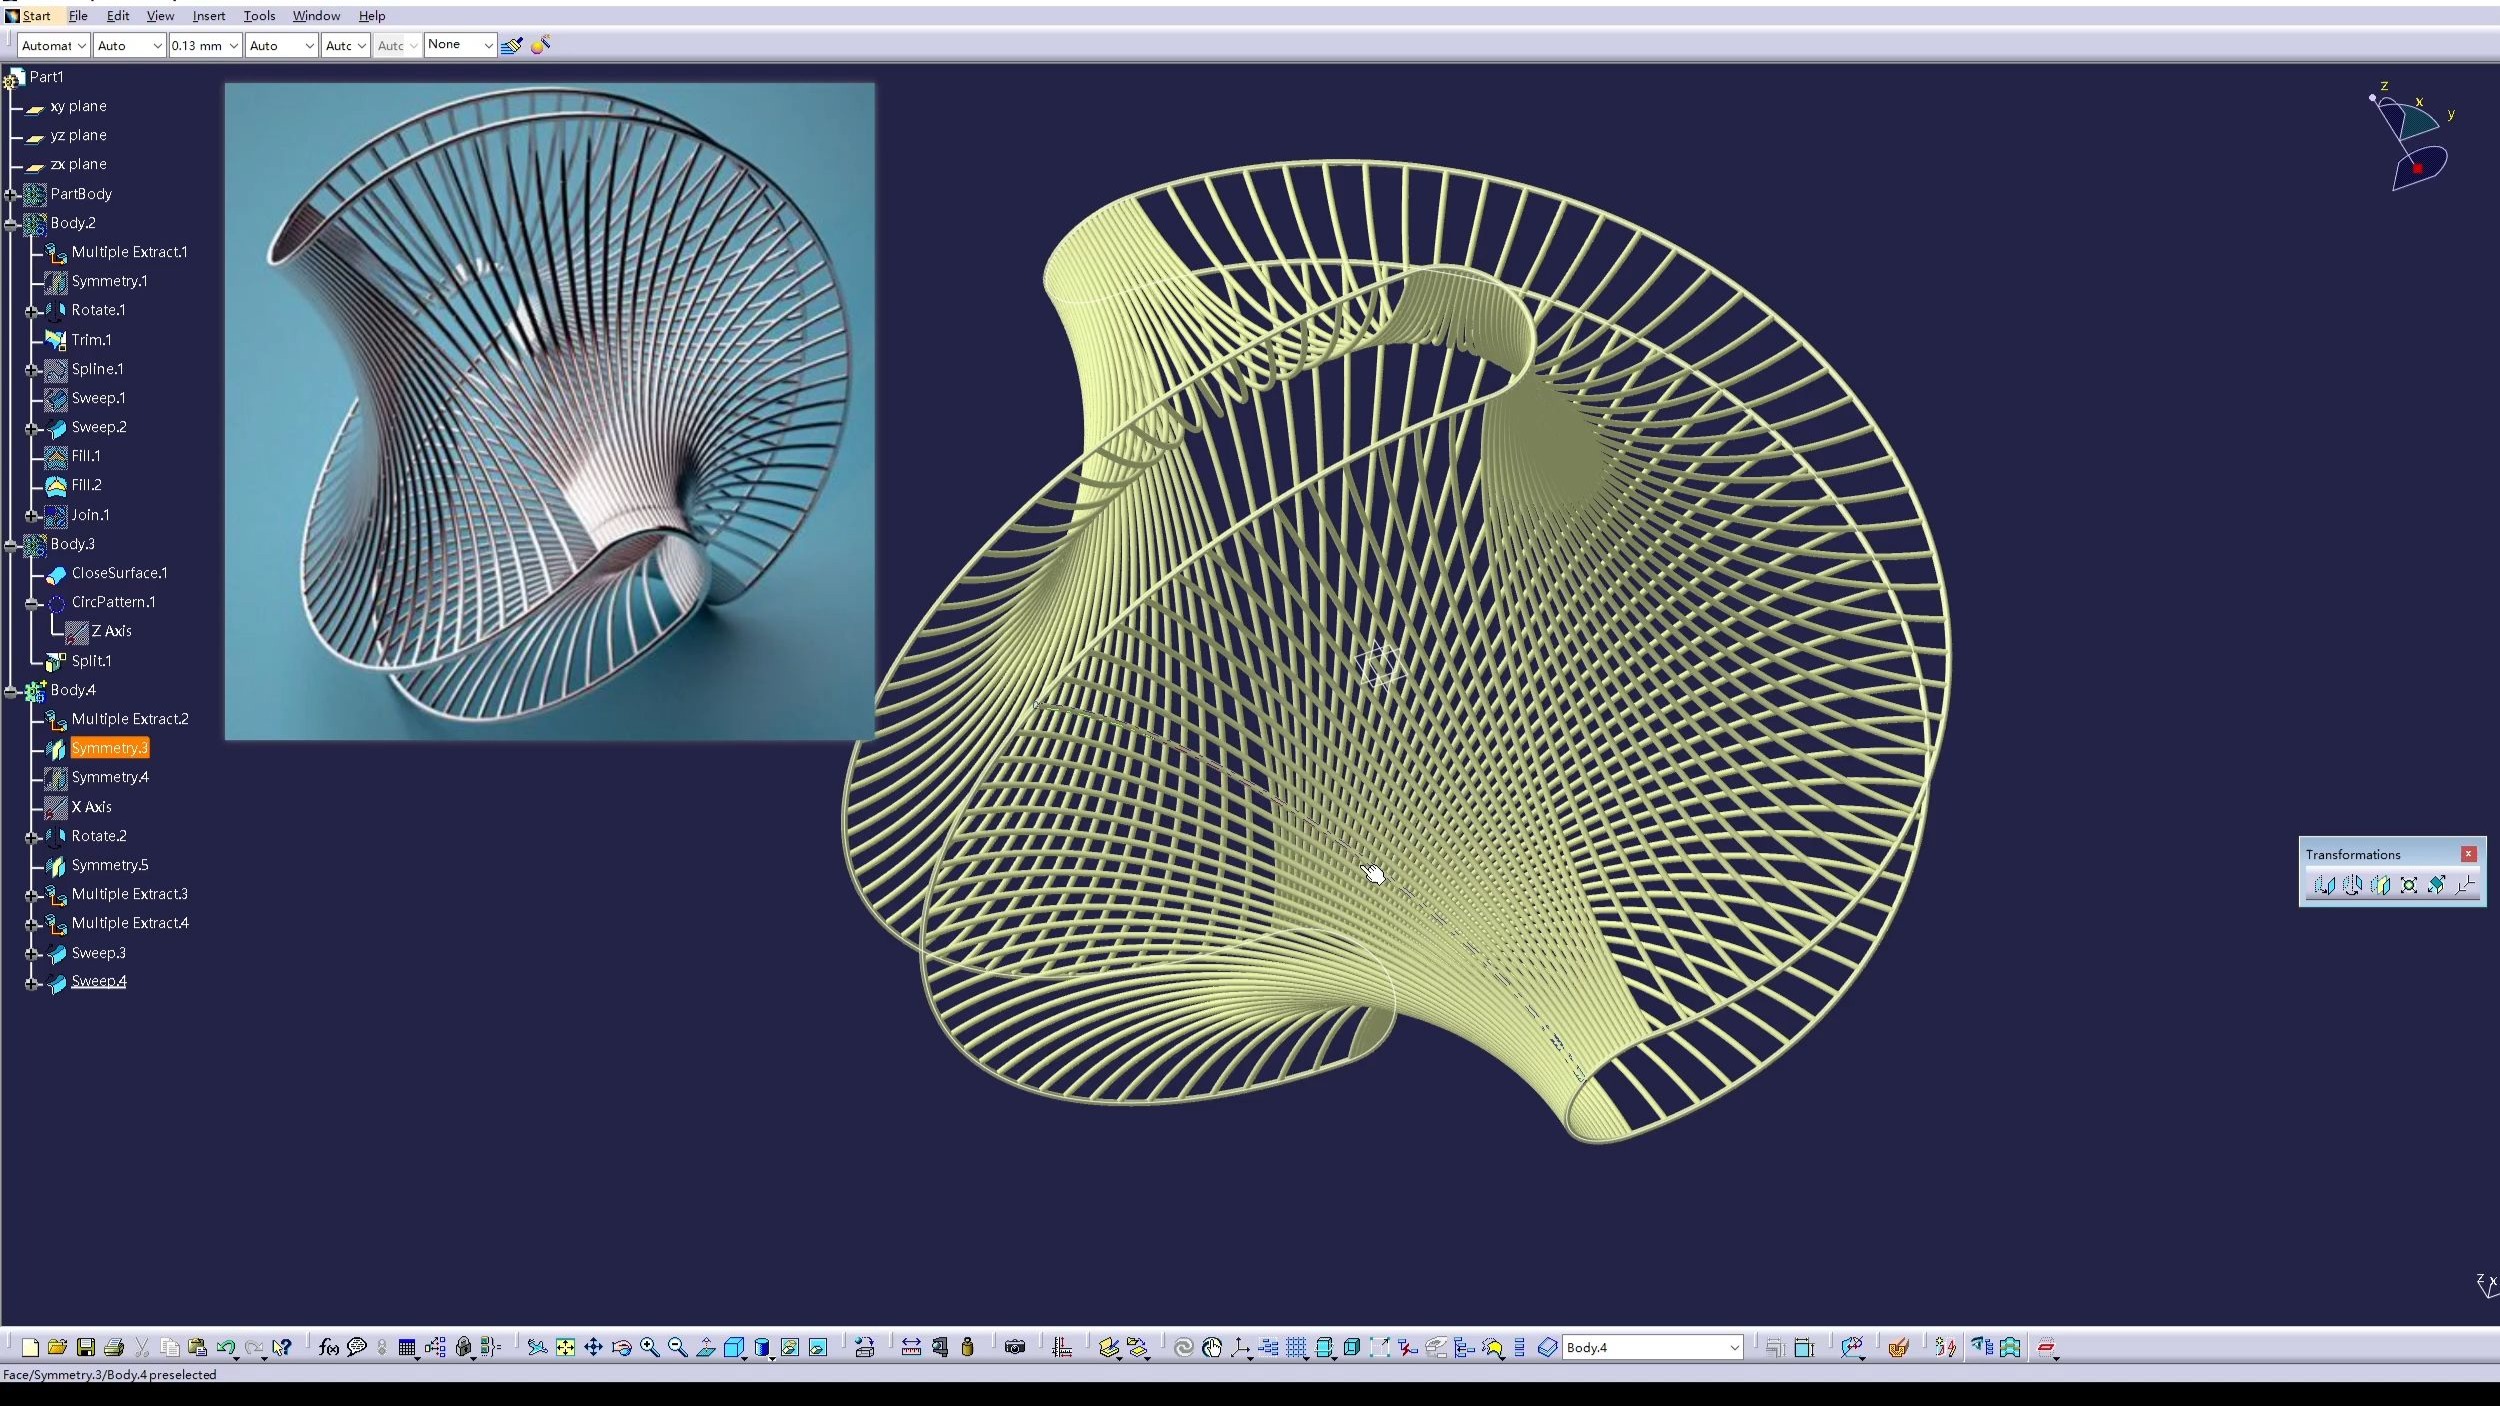This screenshot has height=1406, width=2500.
Task: Open the Body.4 current body dropdown
Action: pyautogui.click(x=1652, y=1347)
